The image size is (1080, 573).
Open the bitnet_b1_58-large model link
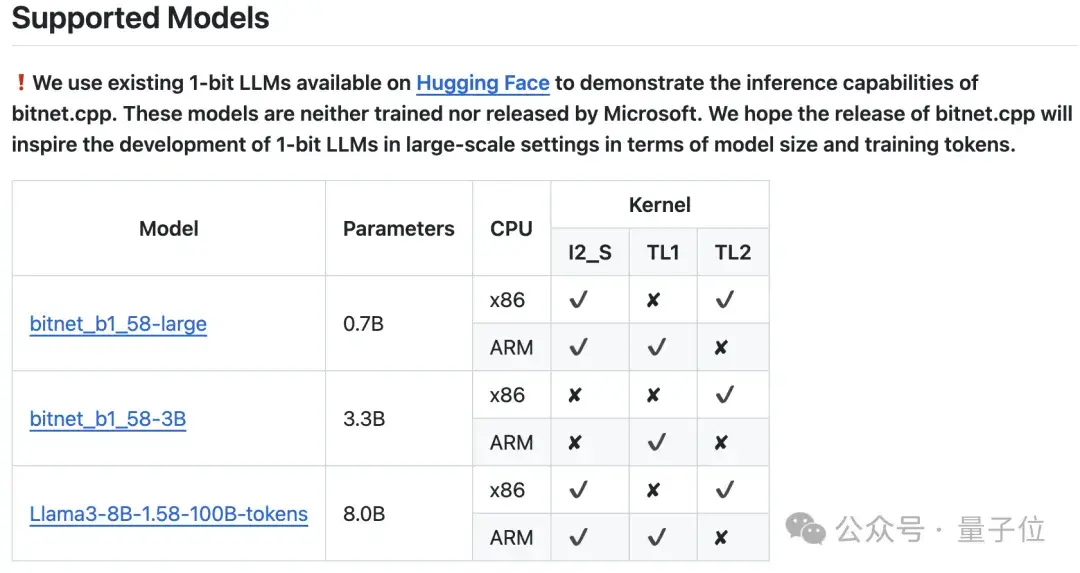118,324
